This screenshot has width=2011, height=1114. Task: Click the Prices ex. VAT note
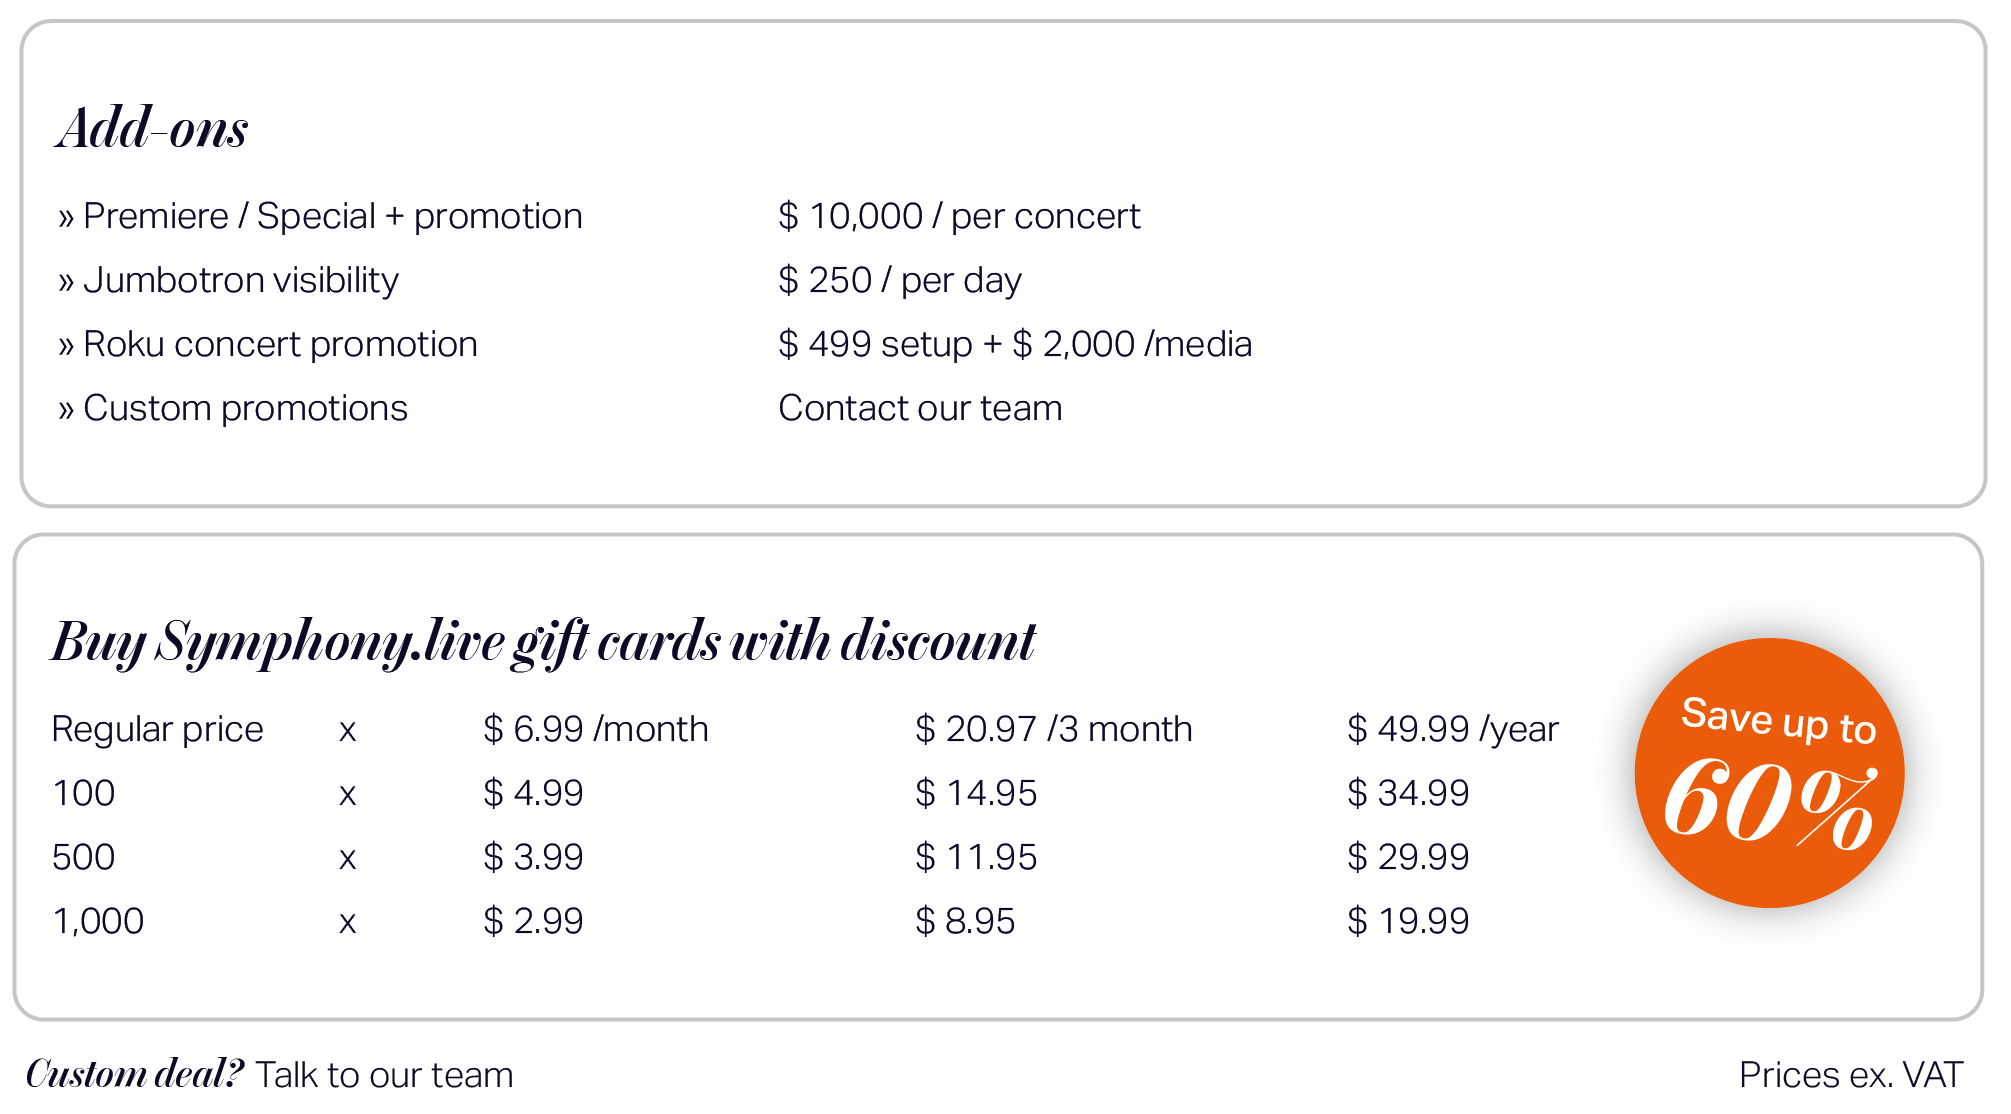[x=1851, y=1075]
